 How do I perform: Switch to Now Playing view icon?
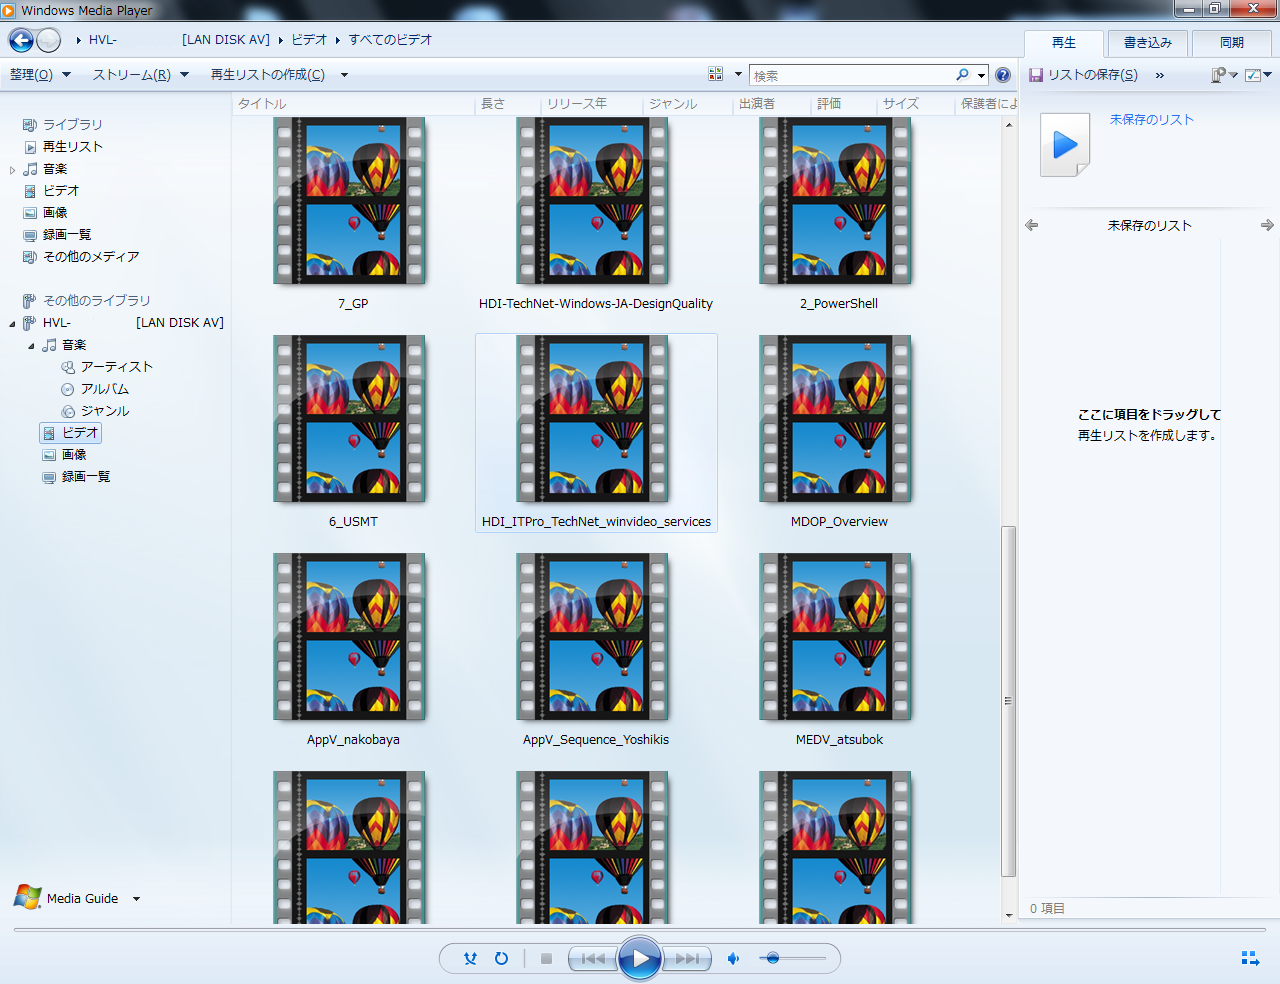(1250, 958)
